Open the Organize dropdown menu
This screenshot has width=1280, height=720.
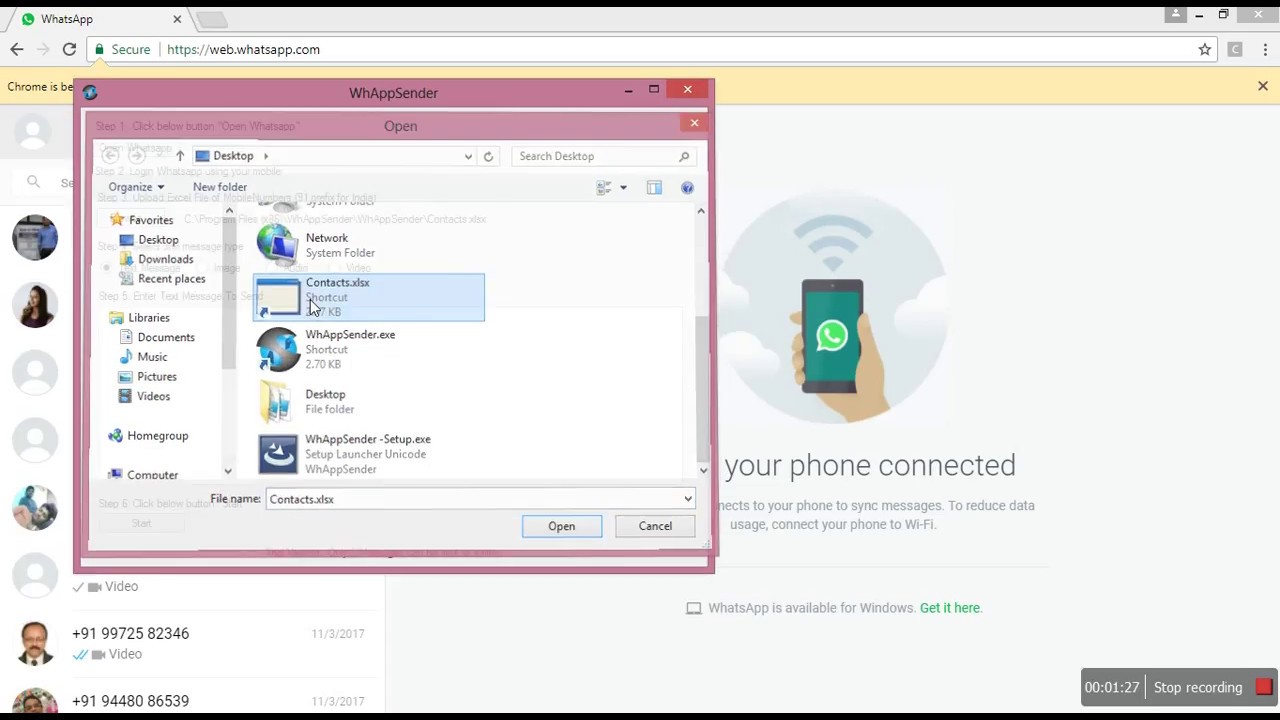(x=136, y=187)
